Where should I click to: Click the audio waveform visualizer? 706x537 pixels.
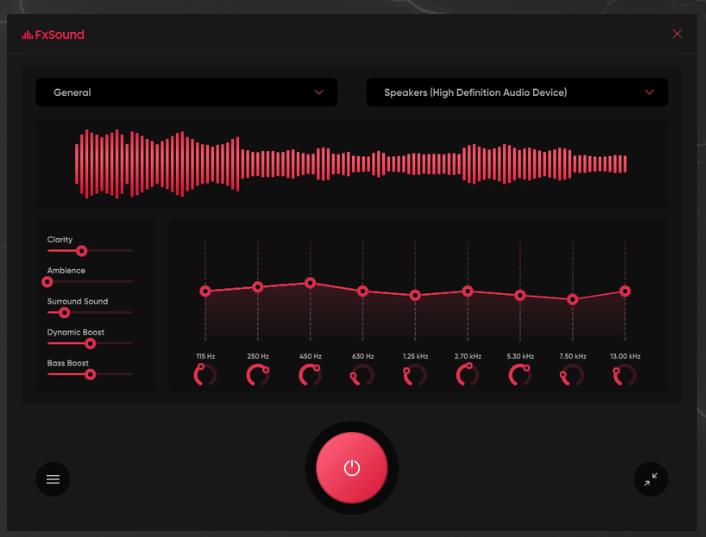(x=351, y=164)
